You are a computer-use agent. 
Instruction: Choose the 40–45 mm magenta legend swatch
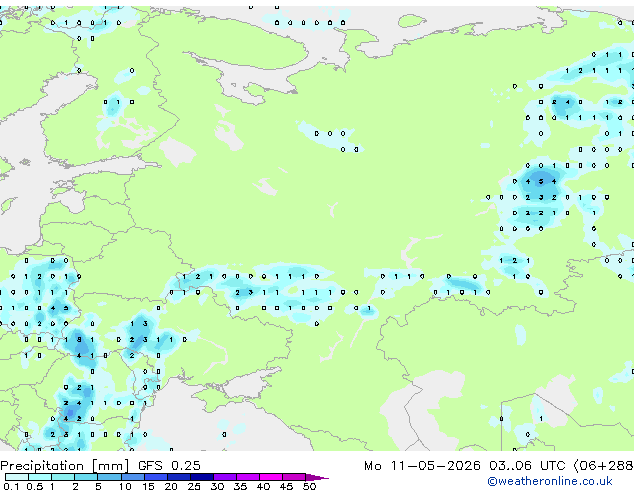coord(271,477)
